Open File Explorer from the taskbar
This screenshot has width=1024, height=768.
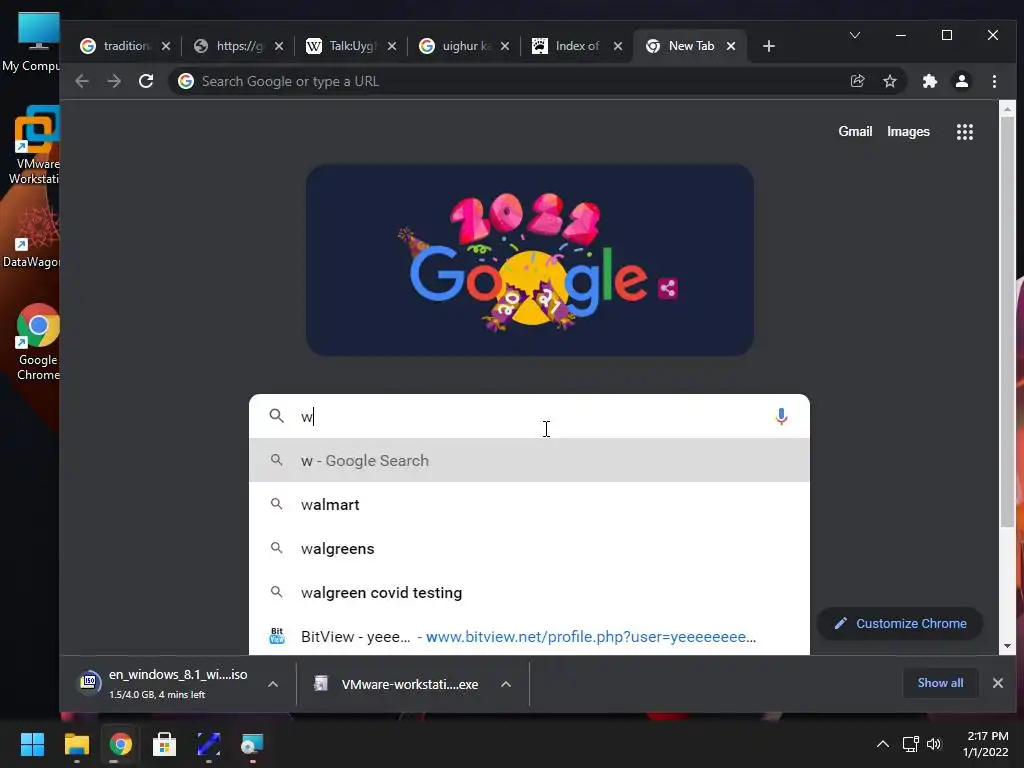pos(76,744)
